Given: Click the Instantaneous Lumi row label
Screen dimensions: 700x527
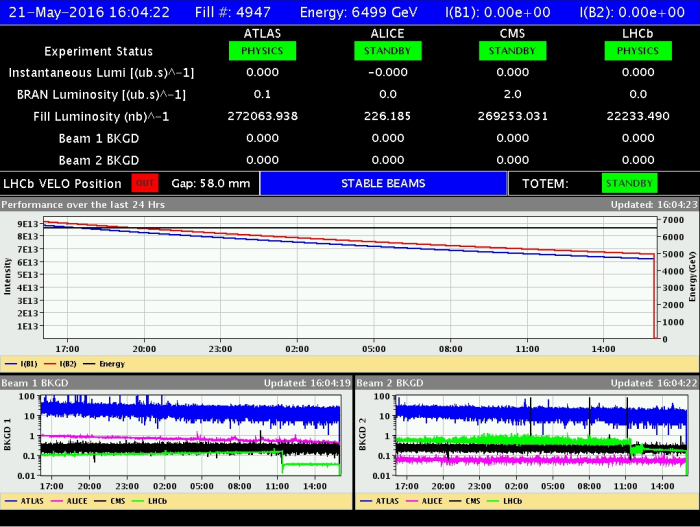Looking at the screenshot, I should (101, 73).
